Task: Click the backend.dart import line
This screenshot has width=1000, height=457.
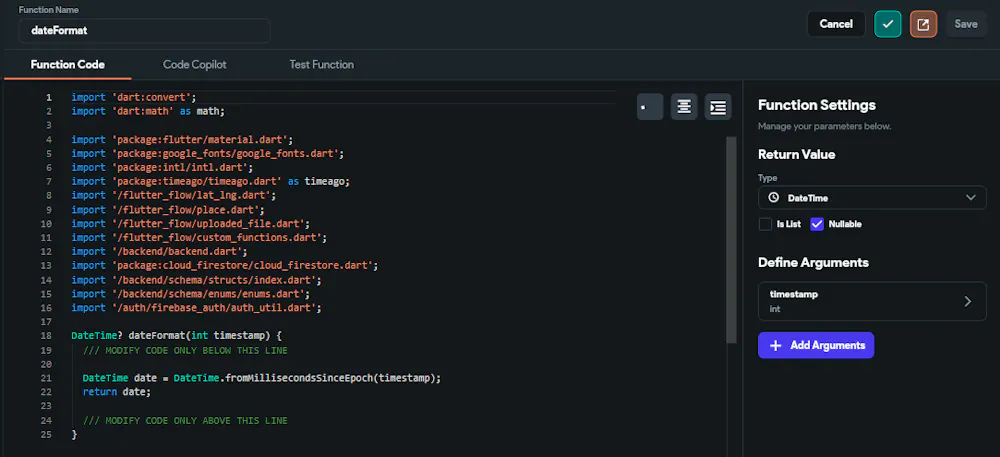Action: [159, 252]
